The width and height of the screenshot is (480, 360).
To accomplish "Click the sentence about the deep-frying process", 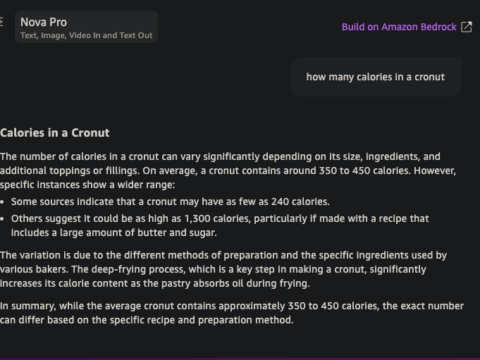I will click(213, 276).
